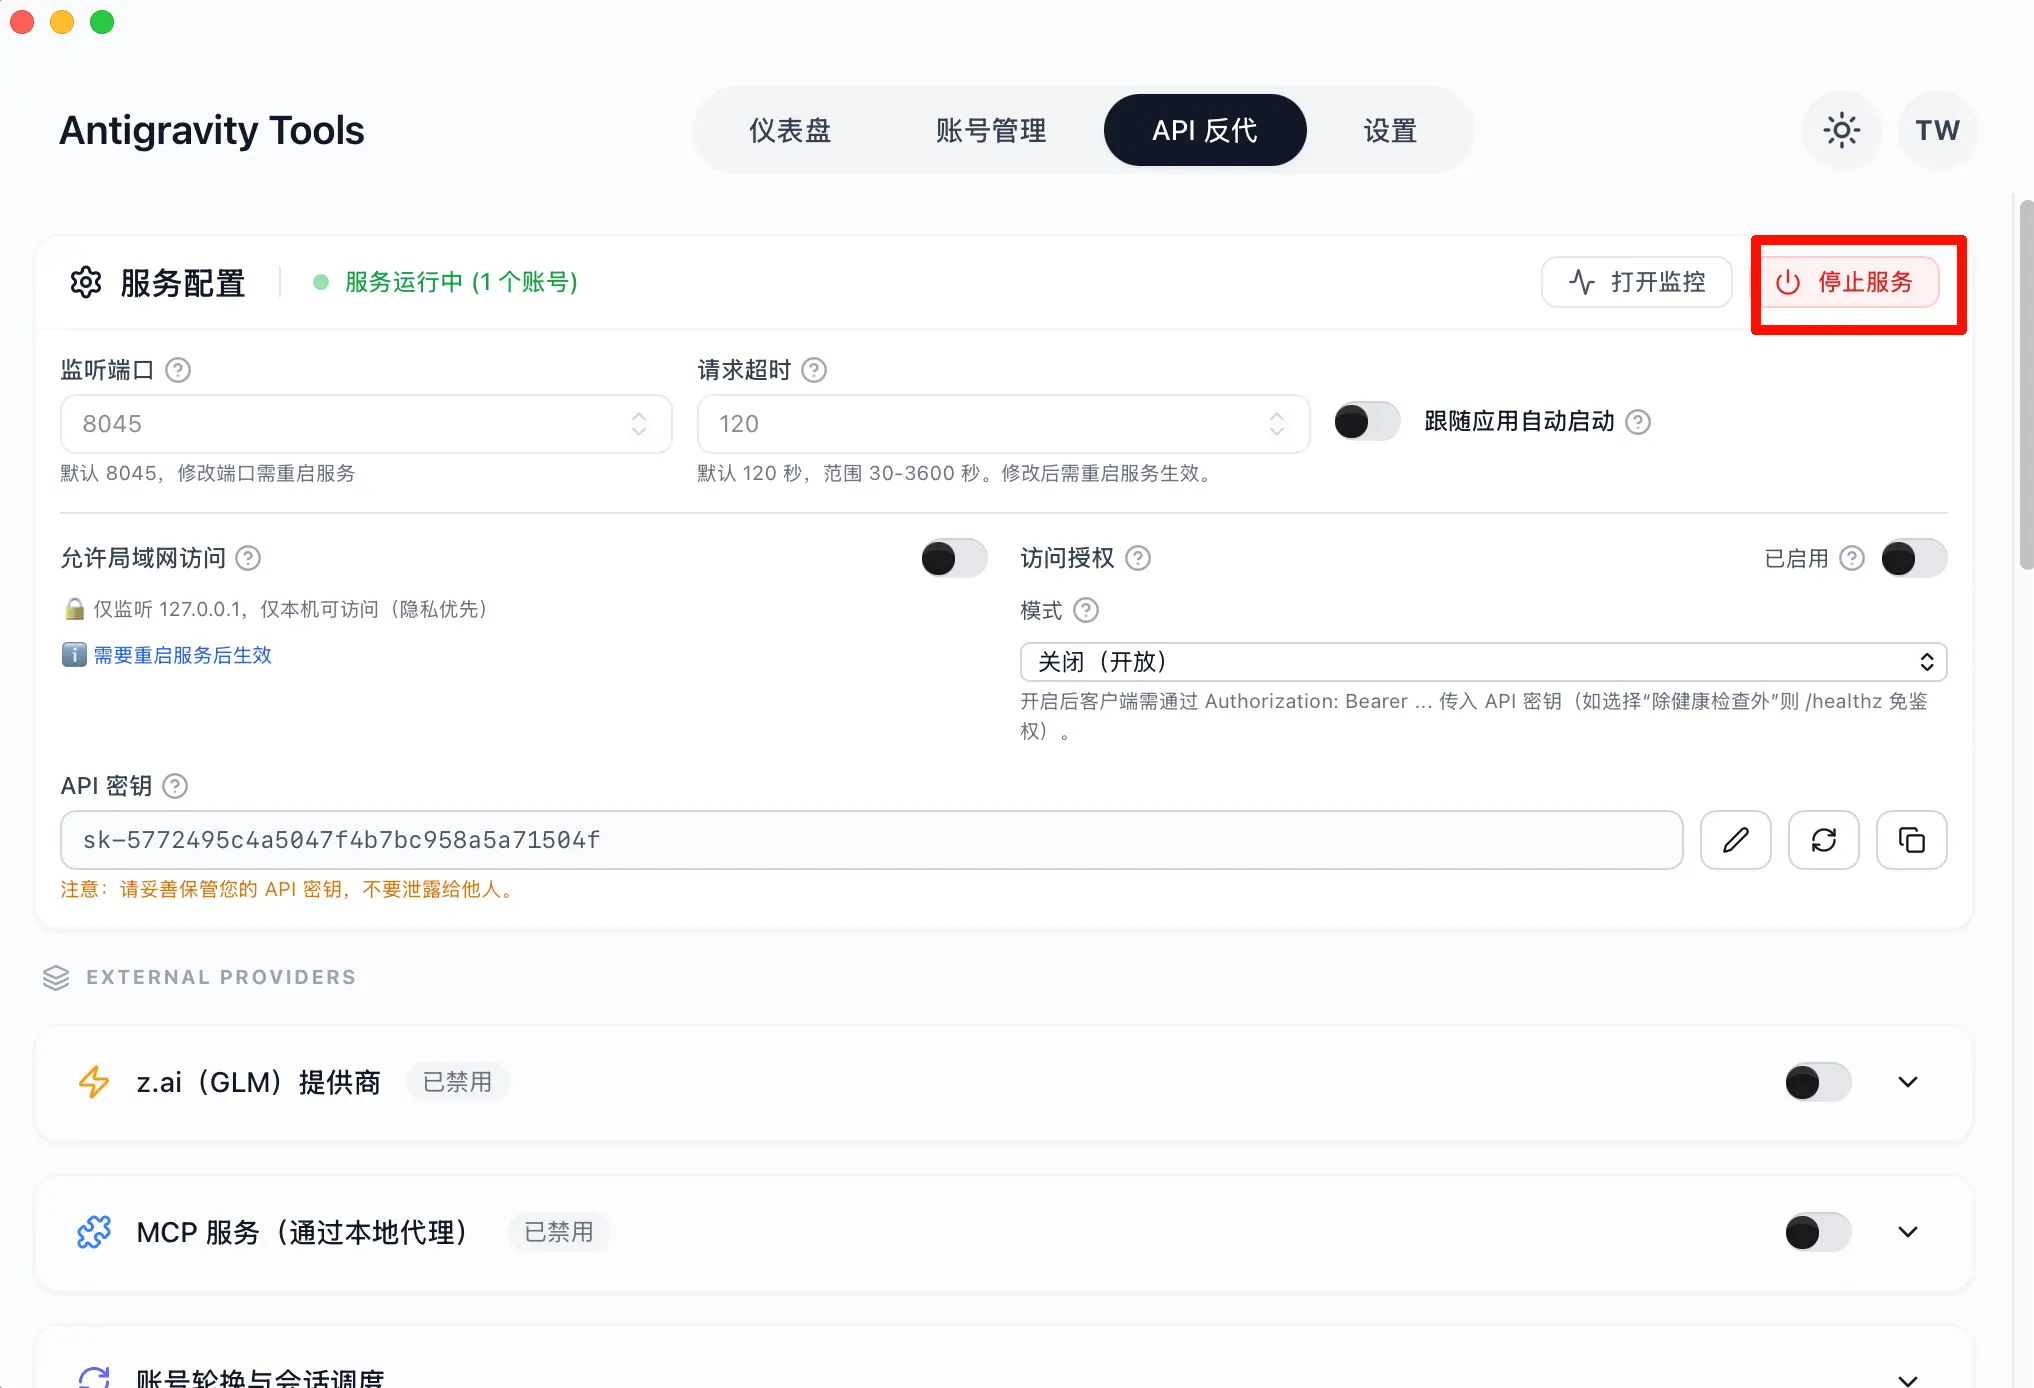Regenerate the API key with refresh icon
Screen dimensions: 2034x1388
pos(1823,840)
